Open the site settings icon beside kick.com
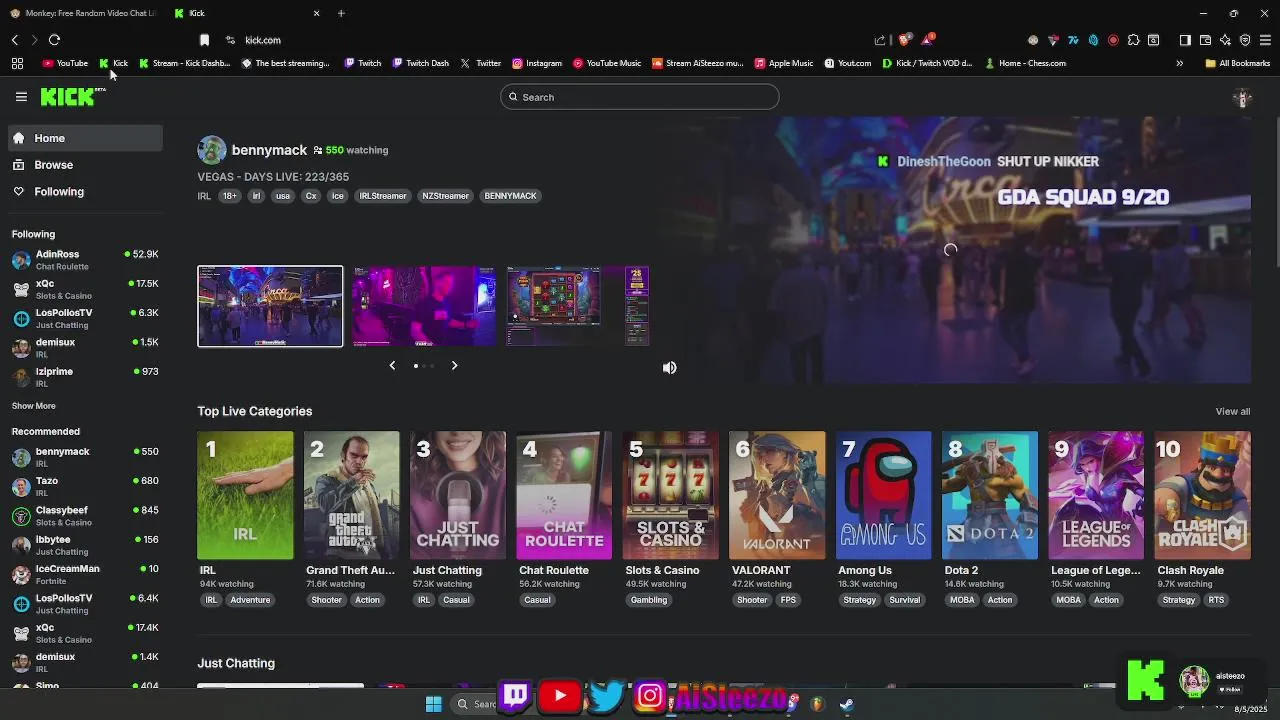The width and height of the screenshot is (1280, 720). [230, 40]
